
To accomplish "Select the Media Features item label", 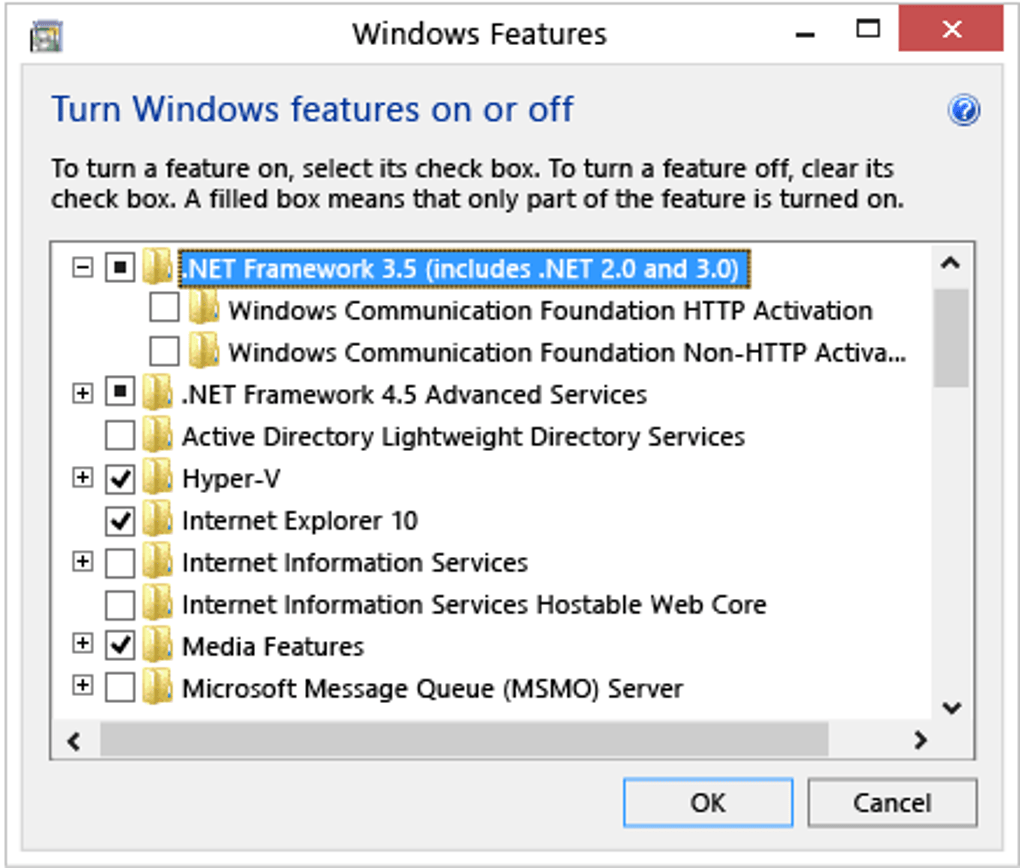I will tap(272, 647).
